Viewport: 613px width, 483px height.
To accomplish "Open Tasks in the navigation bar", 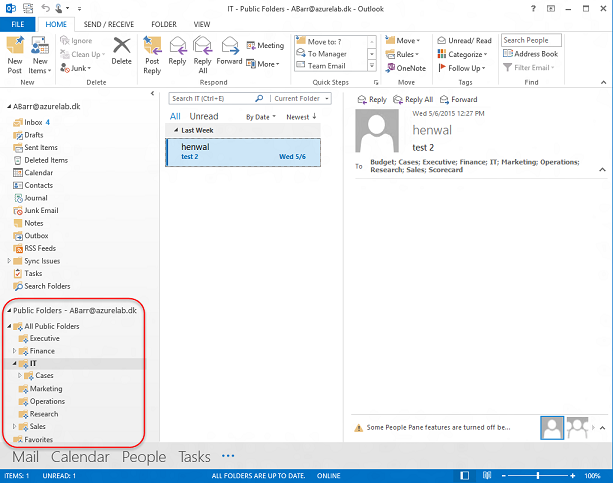I will pyautogui.click(x=194, y=456).
